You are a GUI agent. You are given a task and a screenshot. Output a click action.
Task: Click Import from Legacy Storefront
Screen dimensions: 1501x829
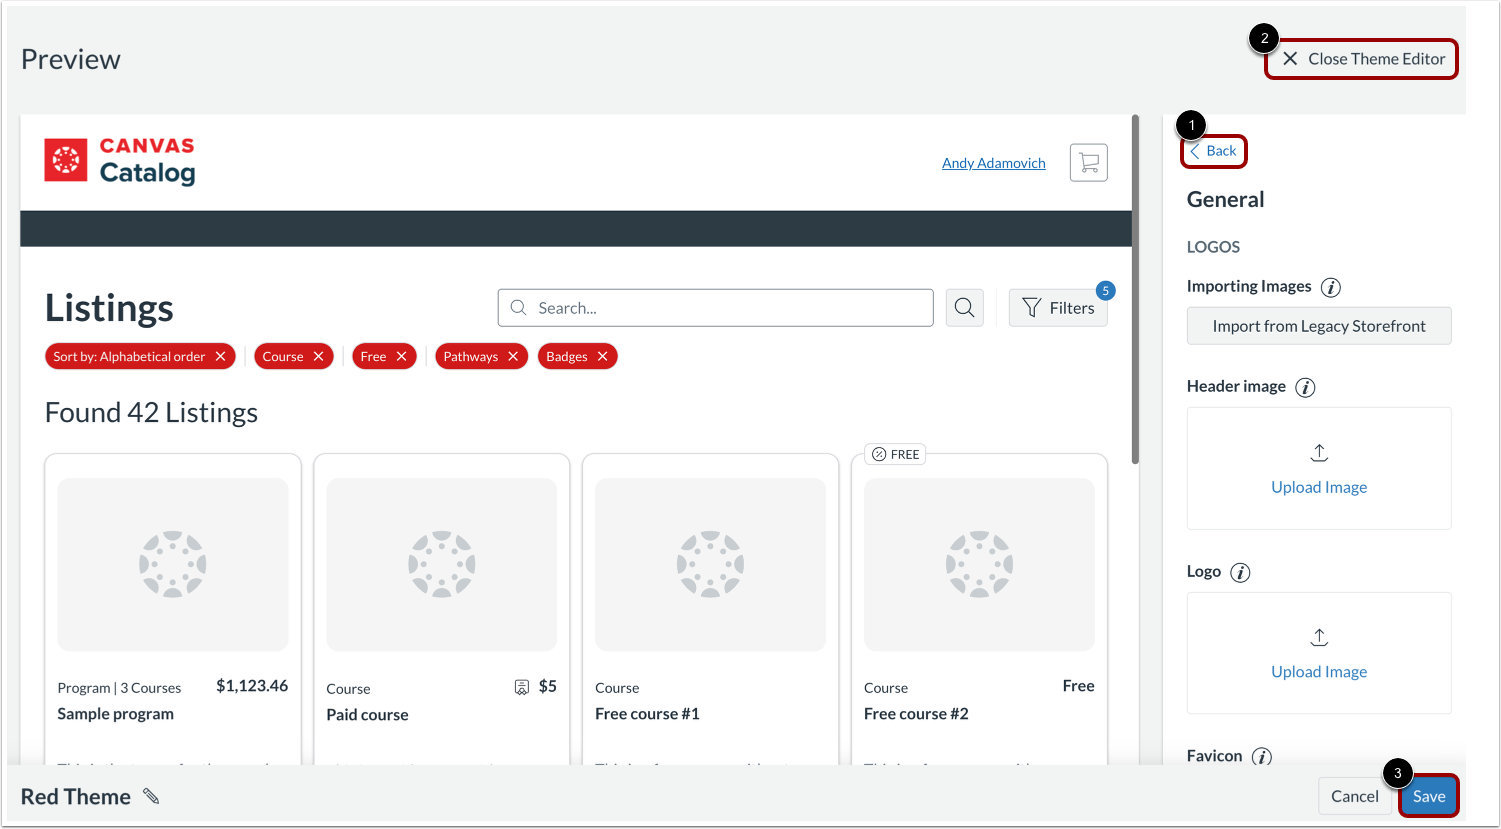(1319, 326)
